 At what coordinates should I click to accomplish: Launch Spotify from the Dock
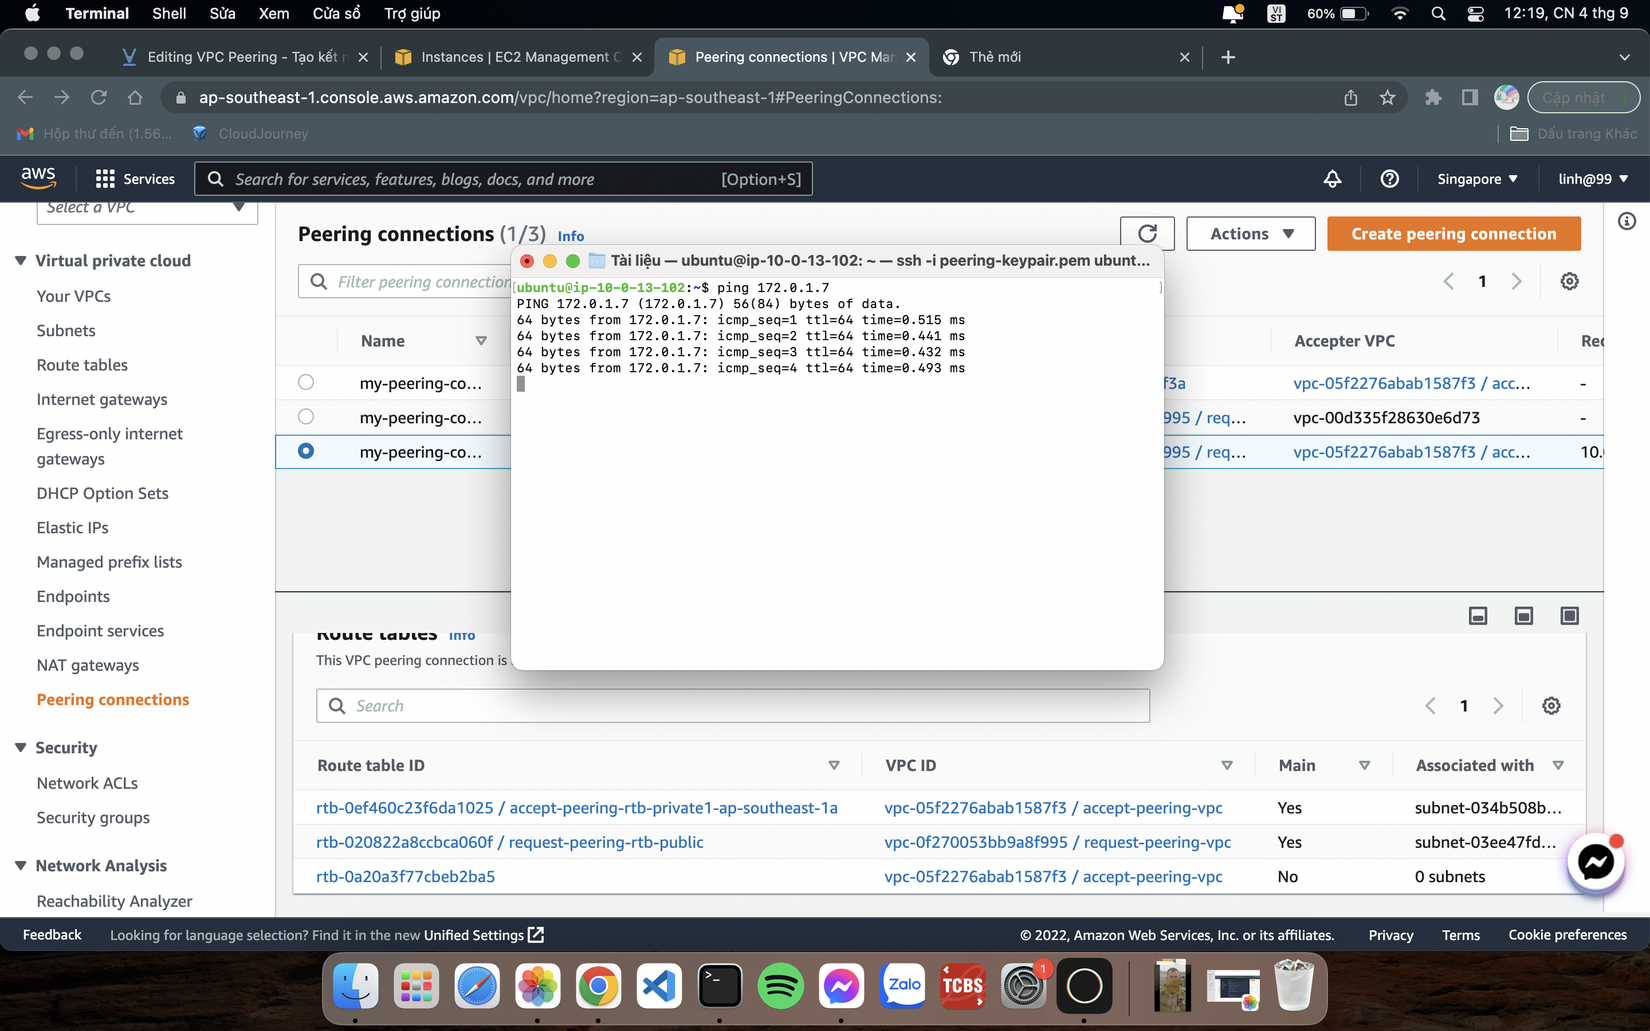(x=780, y=987)
